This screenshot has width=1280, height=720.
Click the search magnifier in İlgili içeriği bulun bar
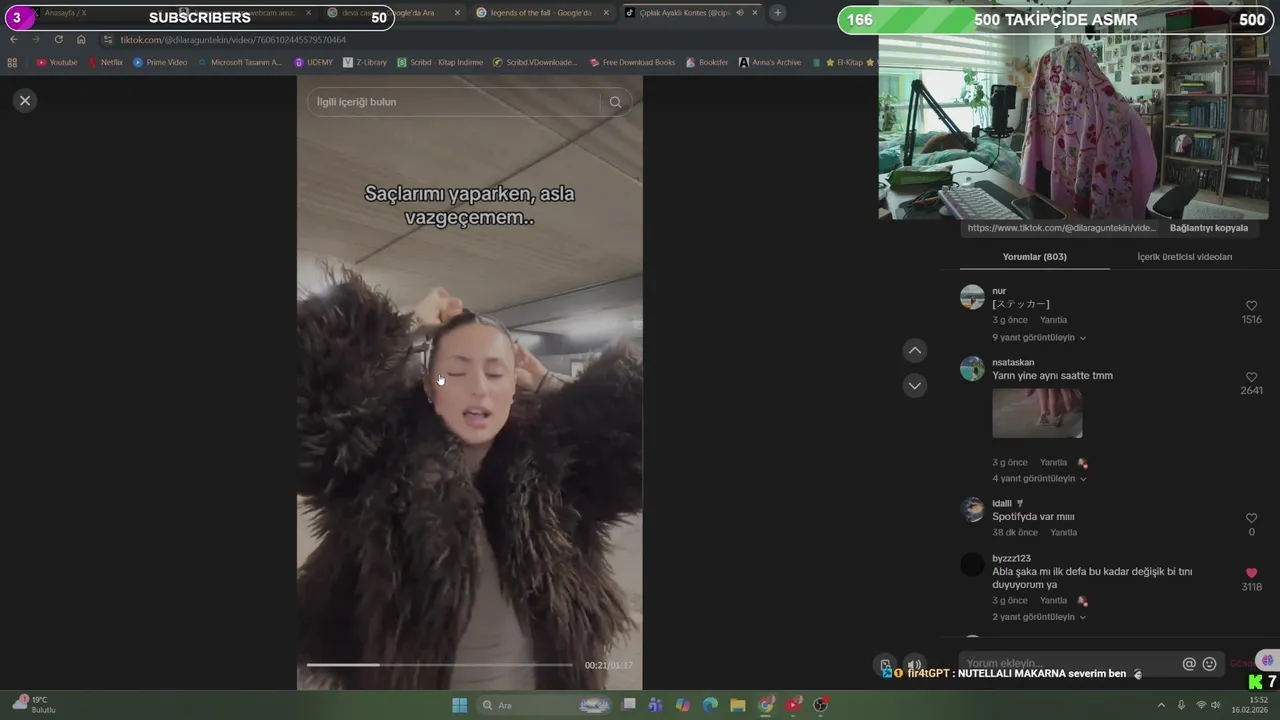click(615, 102)
